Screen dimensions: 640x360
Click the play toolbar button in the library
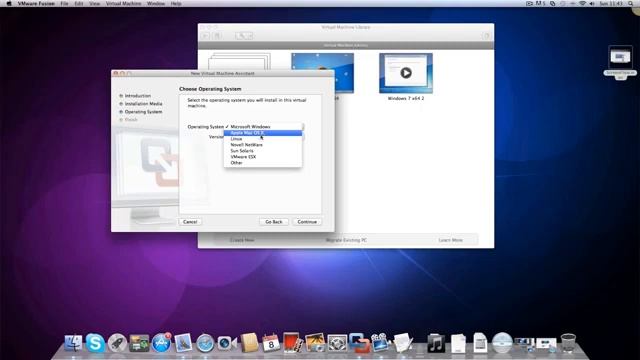click(205, 36)
